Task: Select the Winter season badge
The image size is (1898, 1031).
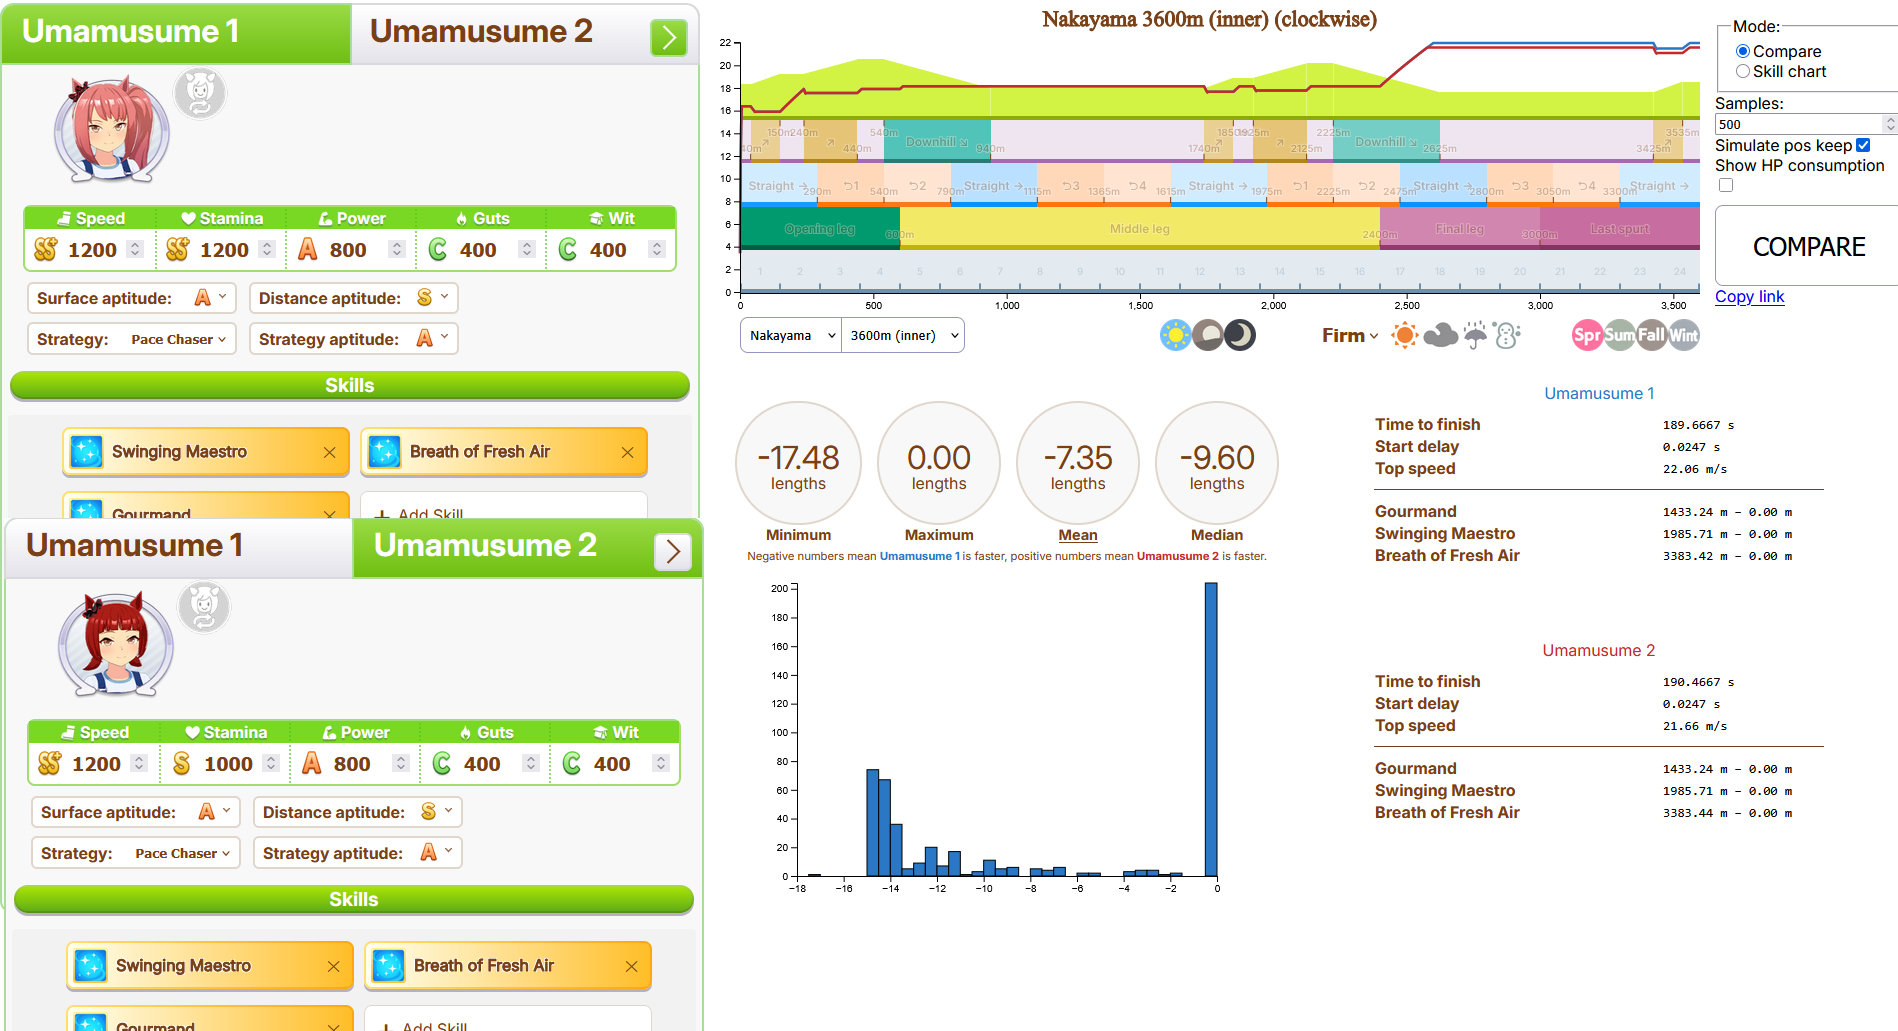Action: point(1683,335)
